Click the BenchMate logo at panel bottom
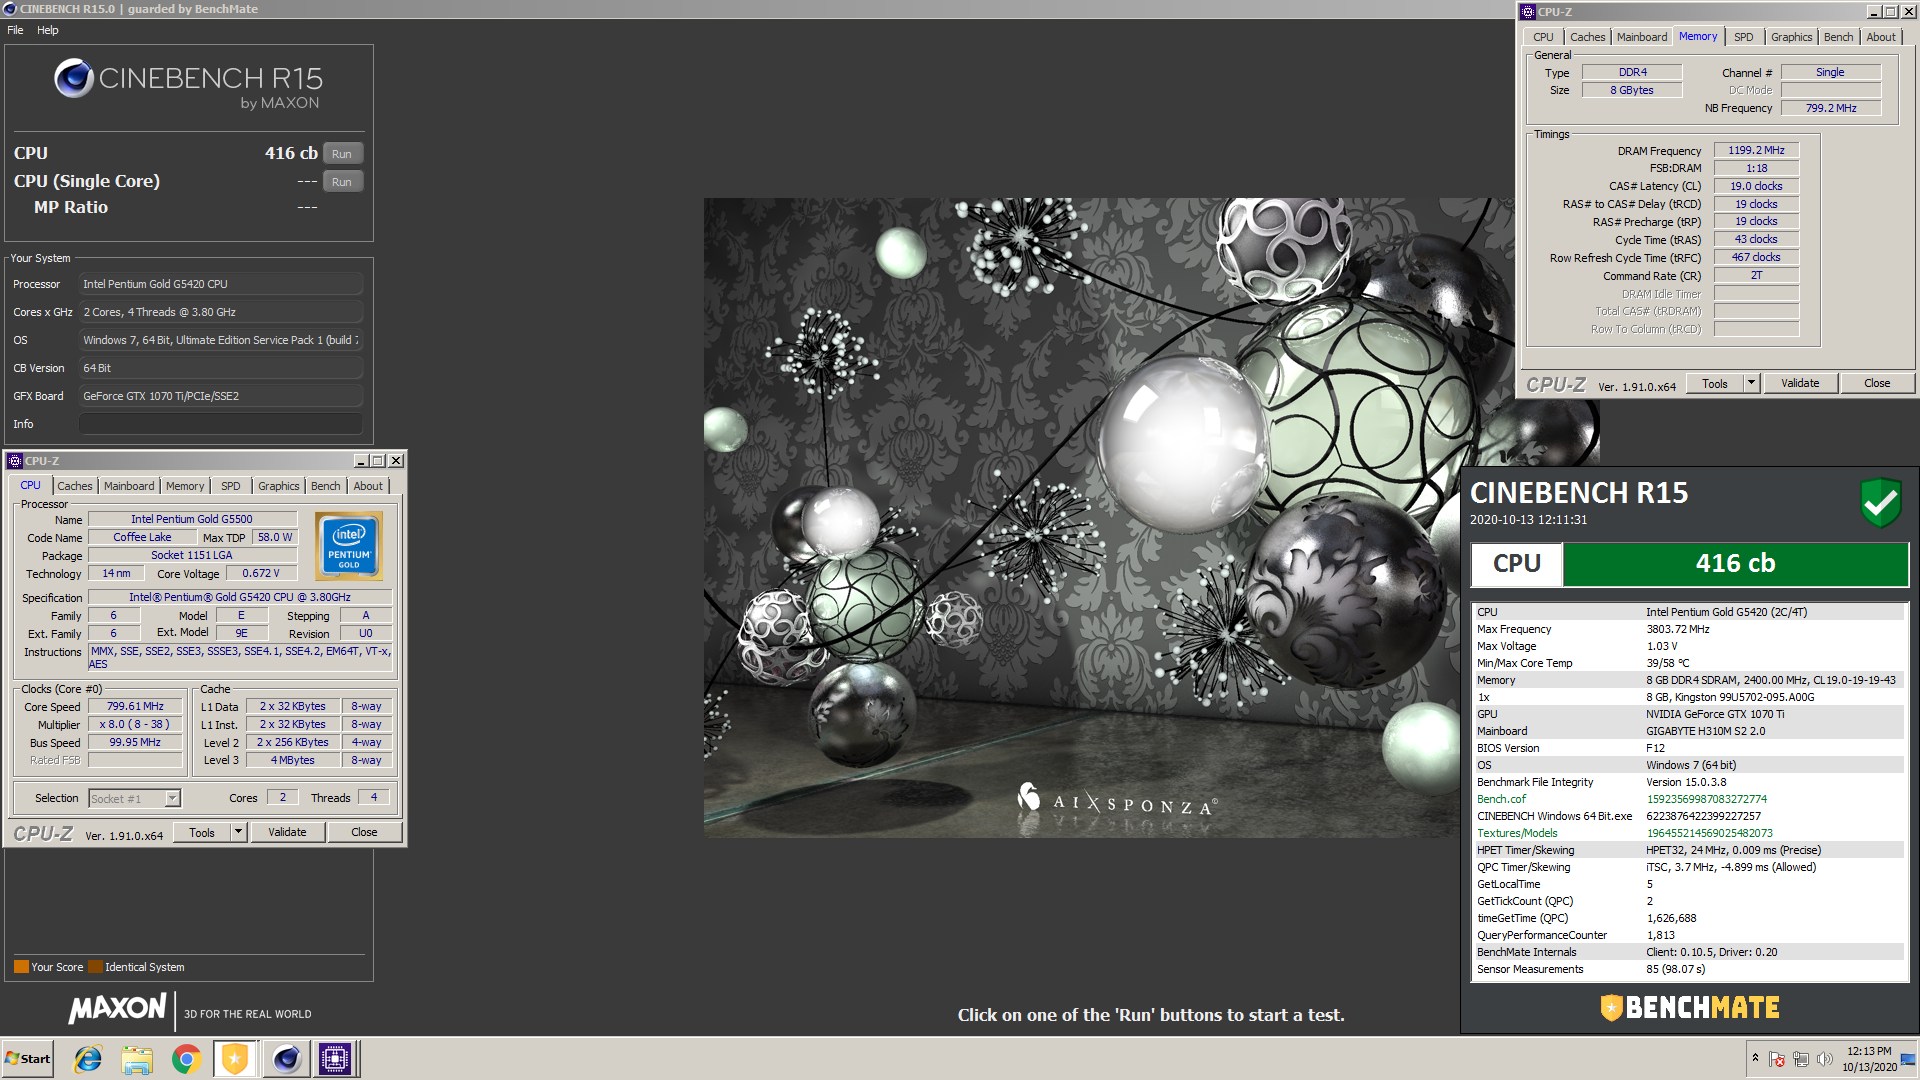 (1690, 1007)
